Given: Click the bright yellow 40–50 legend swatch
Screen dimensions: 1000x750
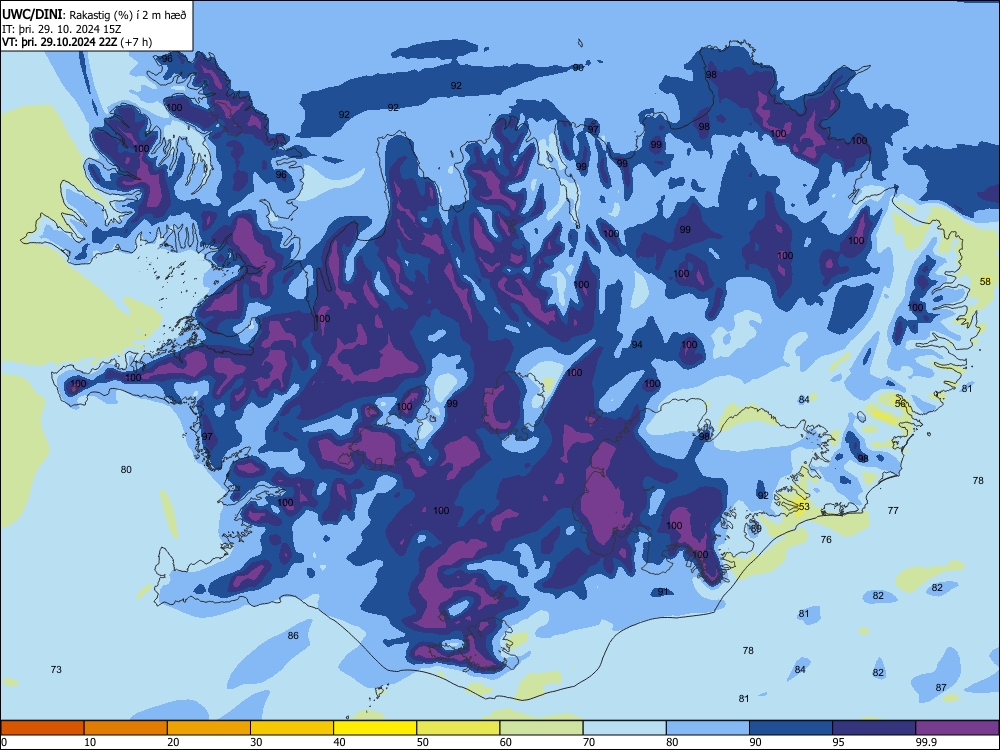Looking at the screenshot, I should point(375,728).
